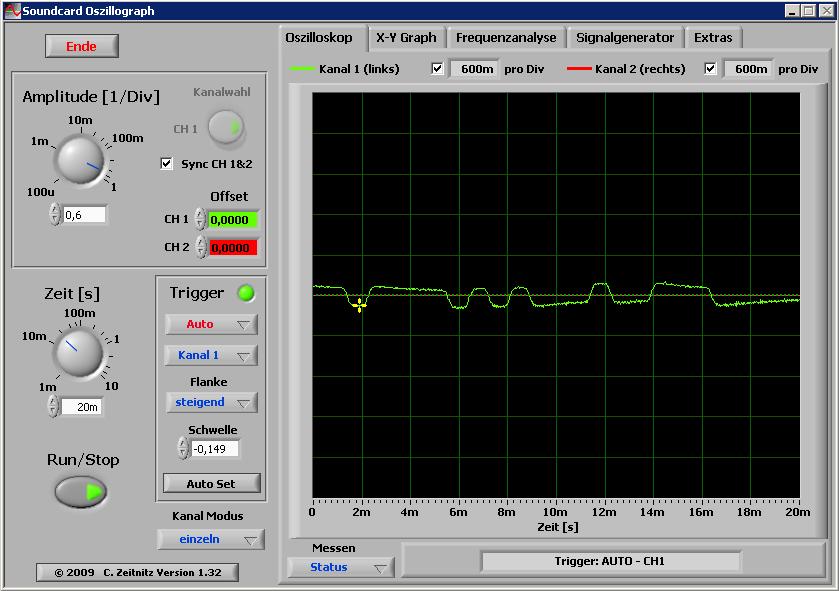
Task: Expand the Kanal Modus einzeln dropdown
Action: 211,539
